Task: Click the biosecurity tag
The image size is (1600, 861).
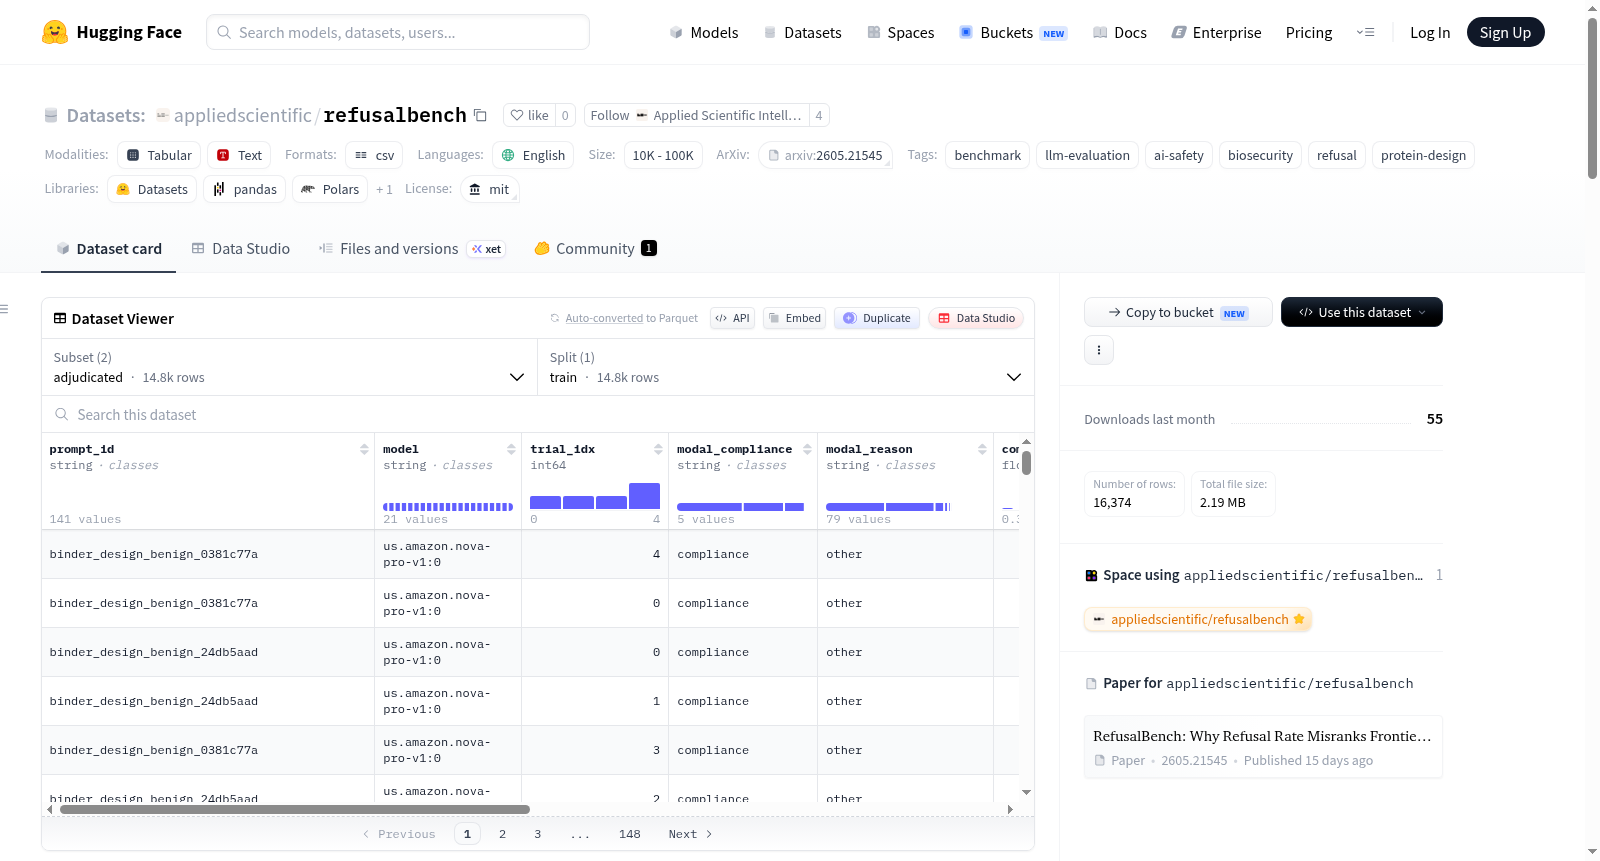Action: coord(1260,155)
